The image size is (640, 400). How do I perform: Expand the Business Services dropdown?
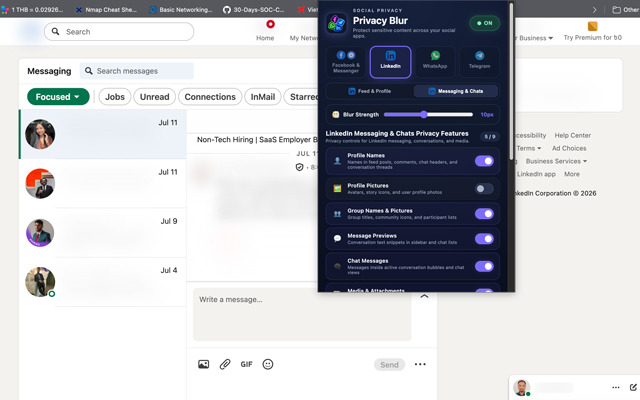pyautogui.click(x=556, y=161)
